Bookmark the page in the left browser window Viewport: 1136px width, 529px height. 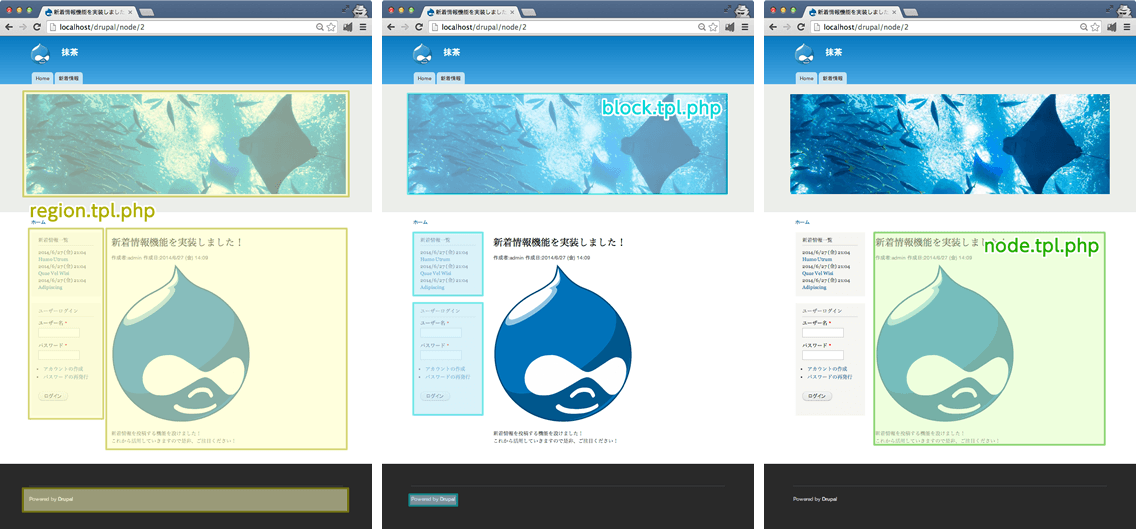click(x=331, y=27)
